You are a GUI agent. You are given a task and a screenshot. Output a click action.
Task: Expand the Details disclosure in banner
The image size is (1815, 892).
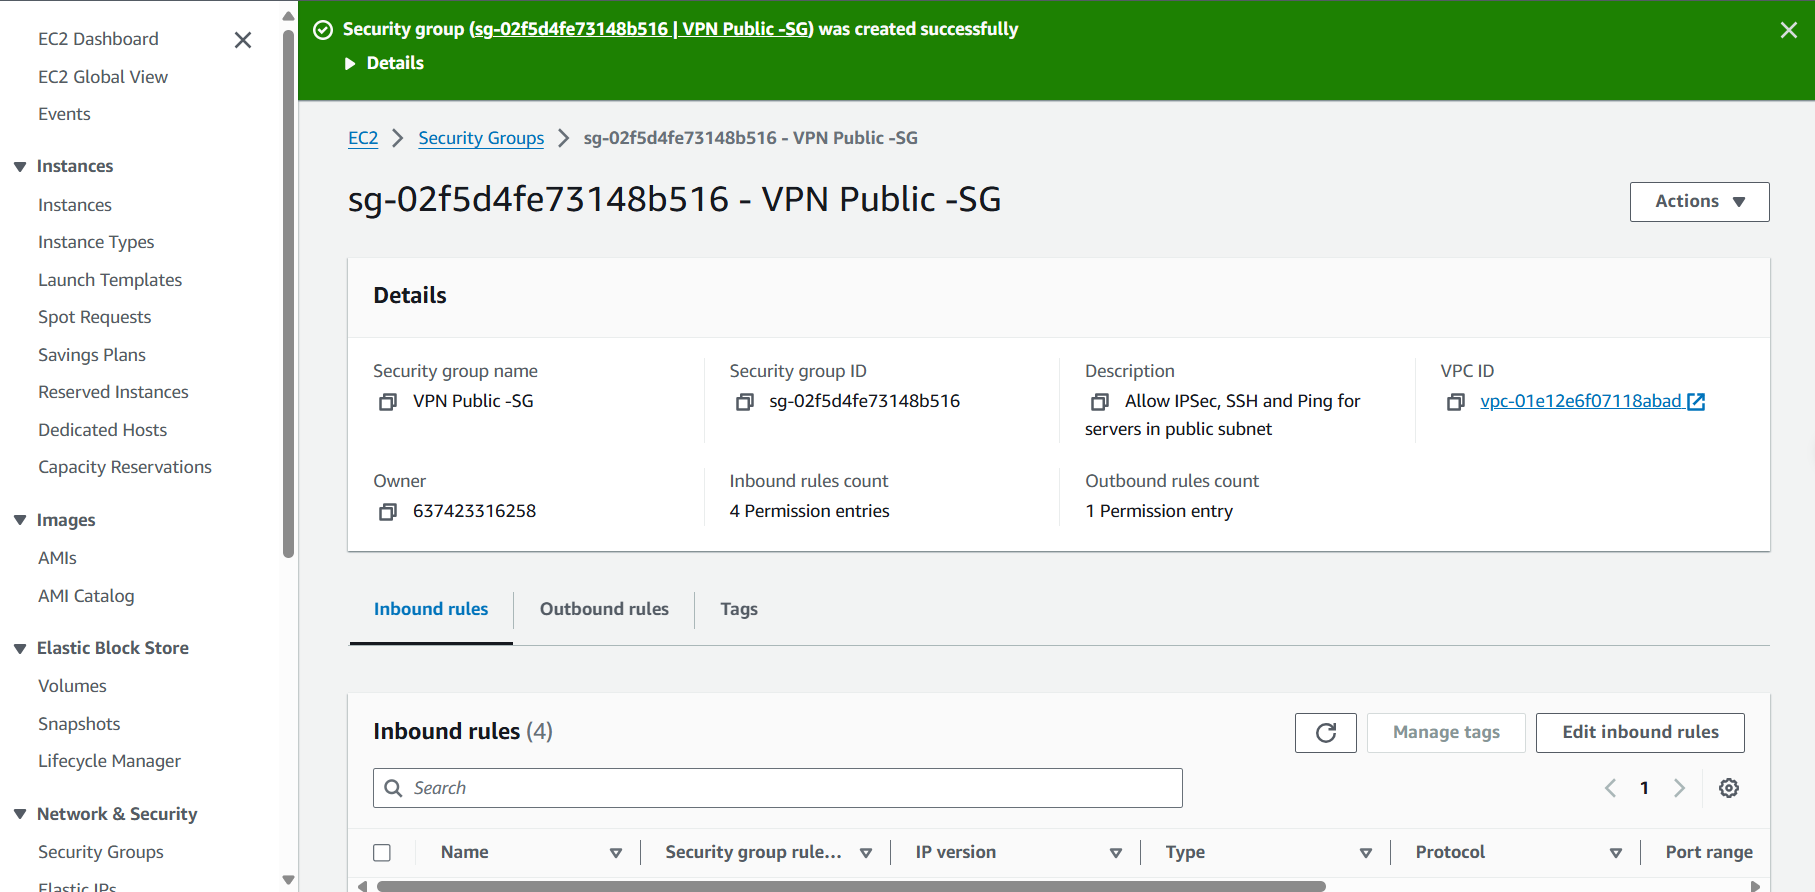[384, 63]
